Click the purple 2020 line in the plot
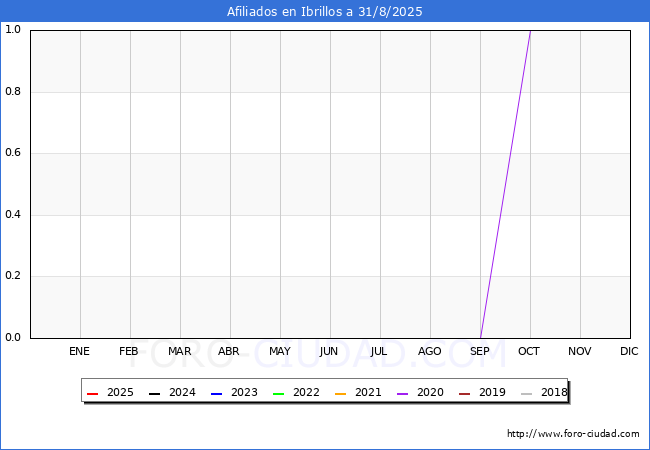 coord(505,184)
